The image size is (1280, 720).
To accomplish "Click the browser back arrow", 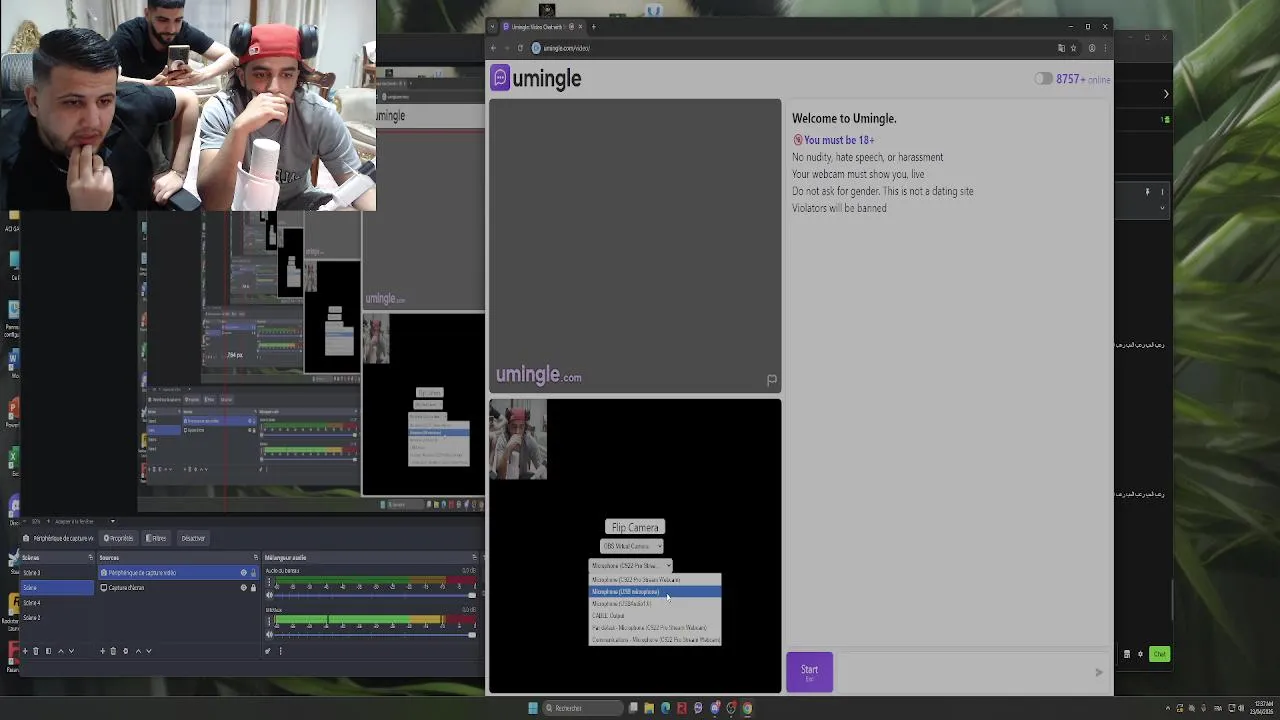I will [x=493, y=48].
